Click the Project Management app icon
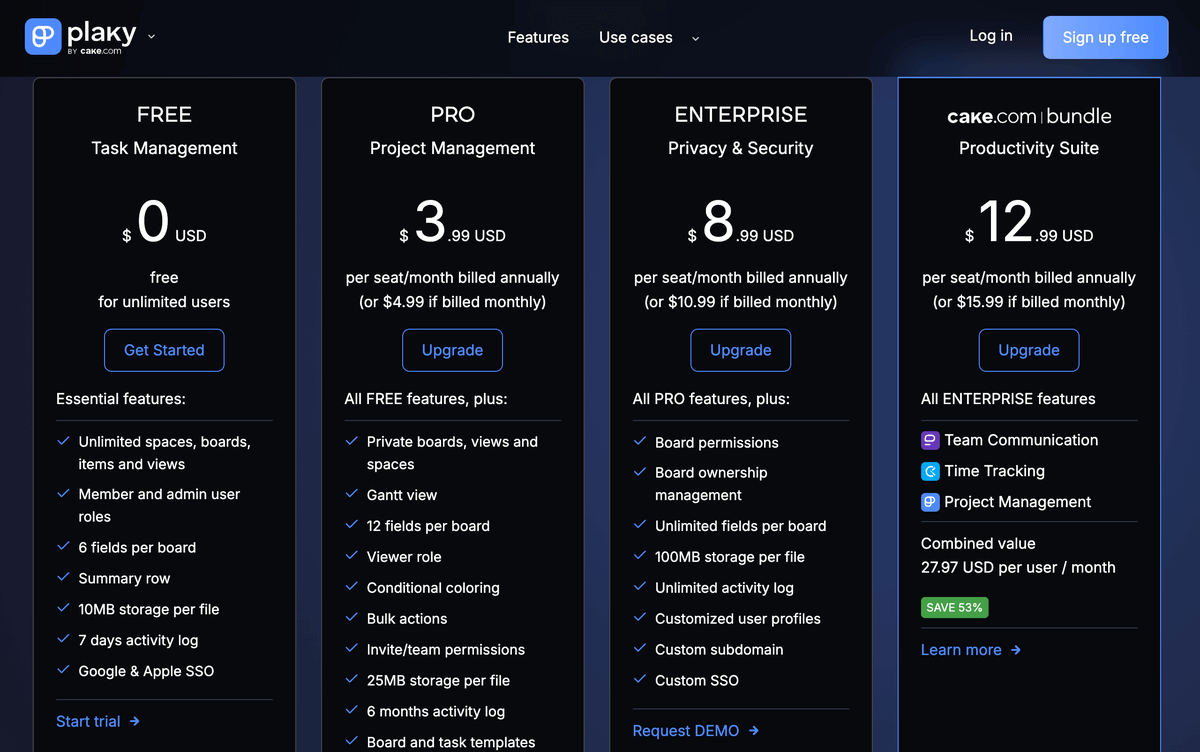Viewport: 1200px width, 752px height. [x=930, y=503]
